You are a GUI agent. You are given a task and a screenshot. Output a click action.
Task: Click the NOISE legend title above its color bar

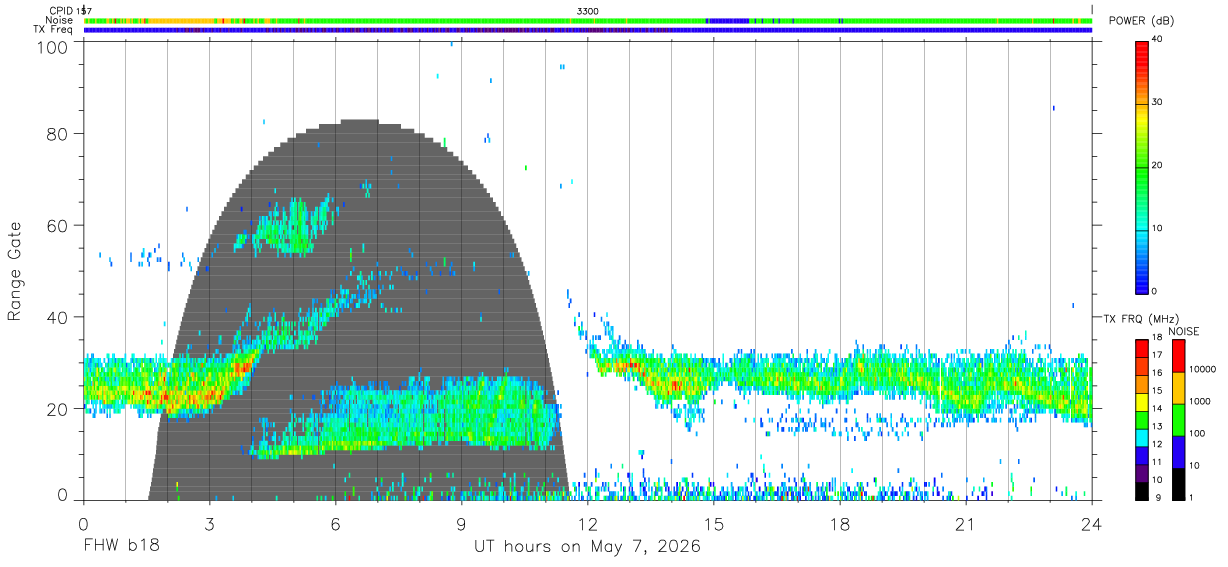coord(1184,331)
